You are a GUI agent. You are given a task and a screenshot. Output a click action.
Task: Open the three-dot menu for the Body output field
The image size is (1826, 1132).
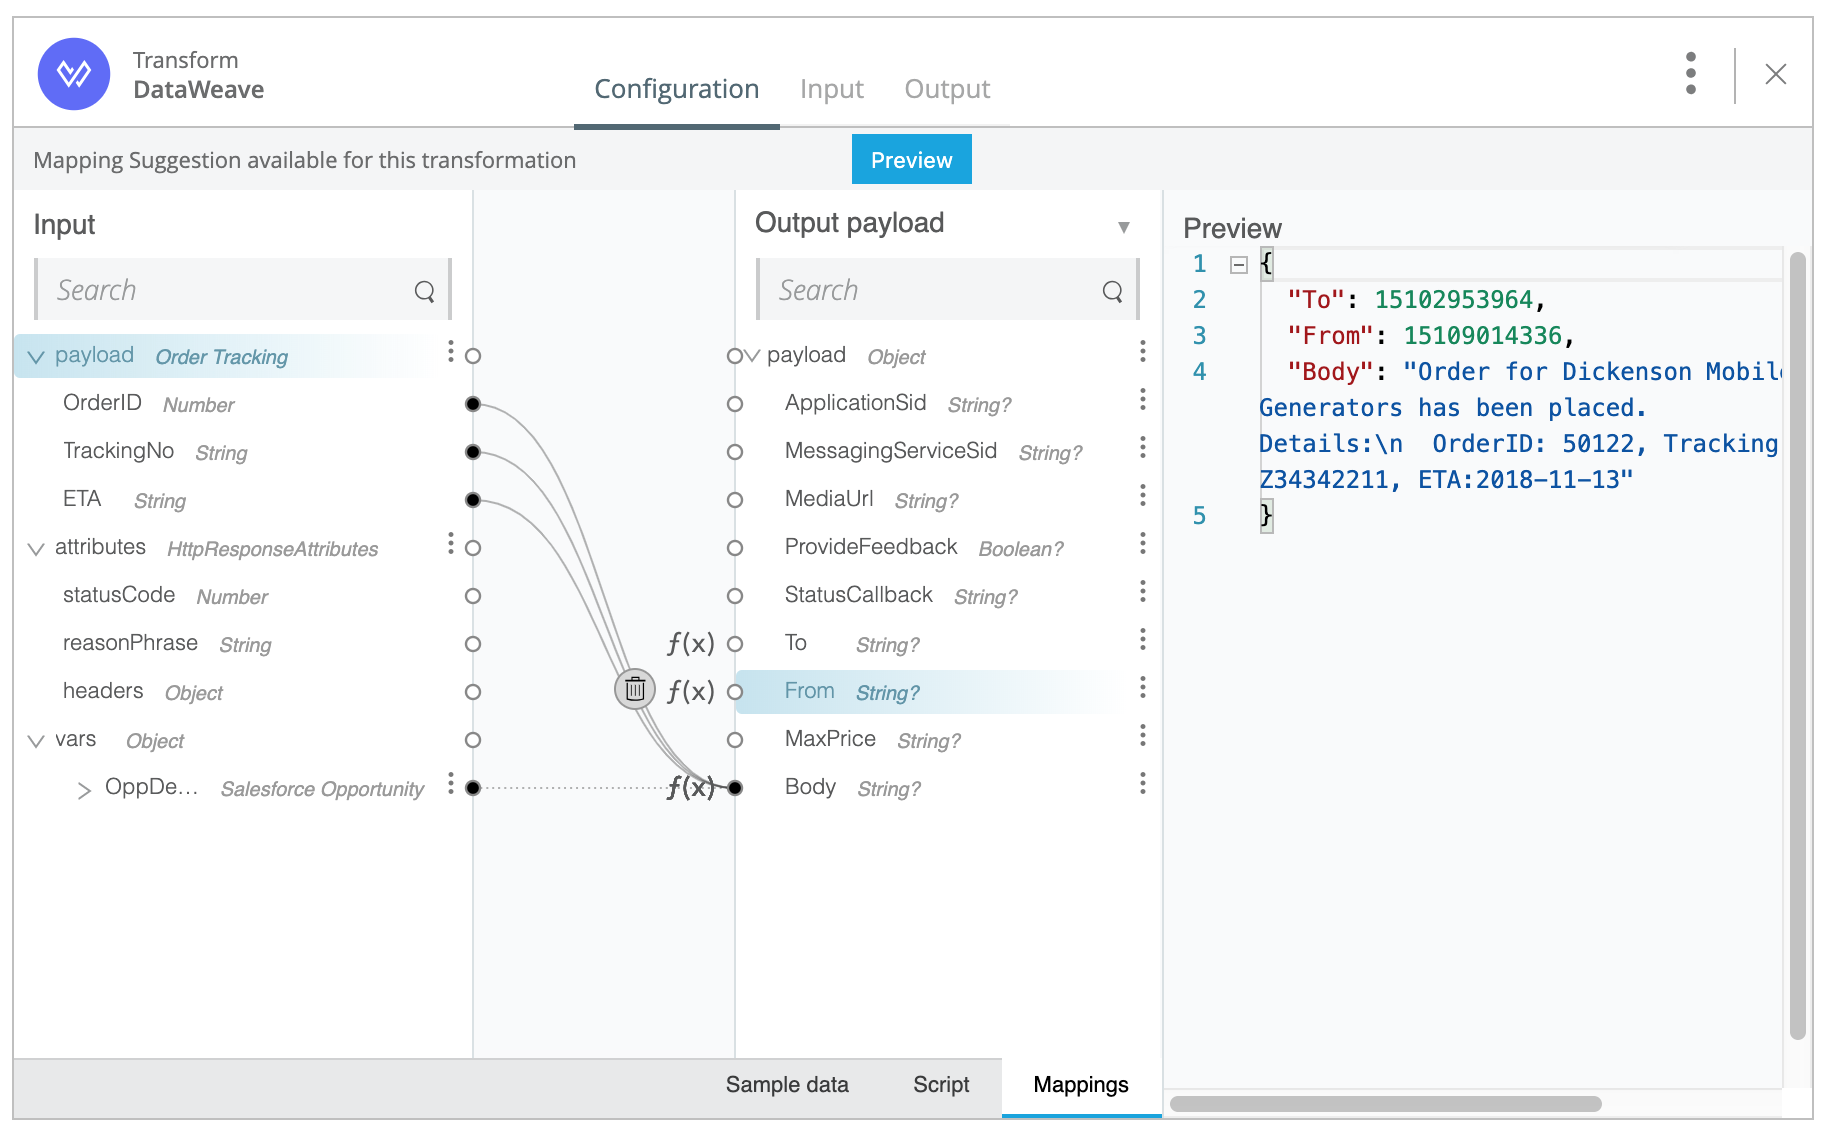tap(1143, 785)
